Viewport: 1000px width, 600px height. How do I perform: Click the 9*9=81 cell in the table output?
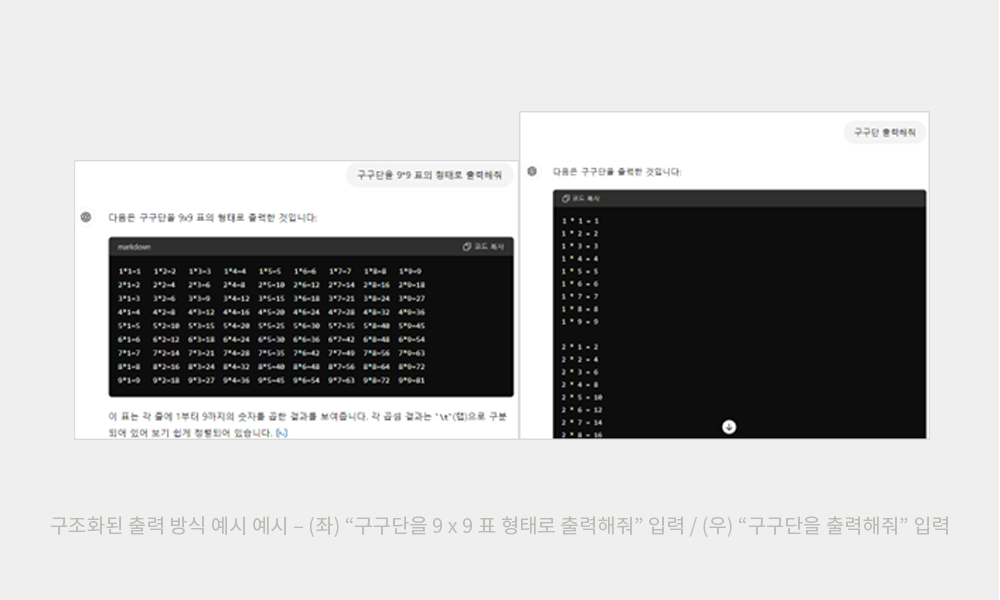411,381
